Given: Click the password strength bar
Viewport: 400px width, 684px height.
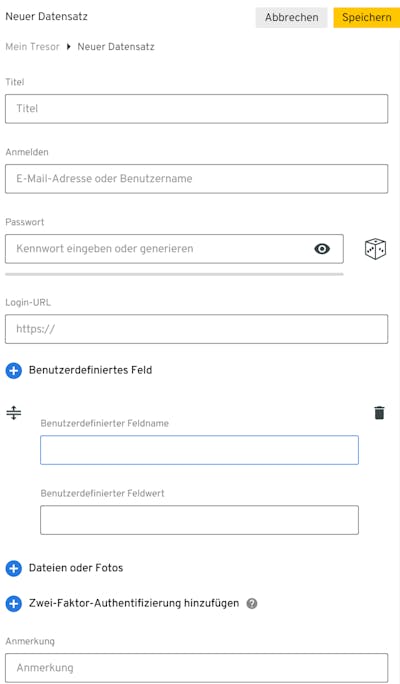Looking at the screenshot, I should pos(174,274).
